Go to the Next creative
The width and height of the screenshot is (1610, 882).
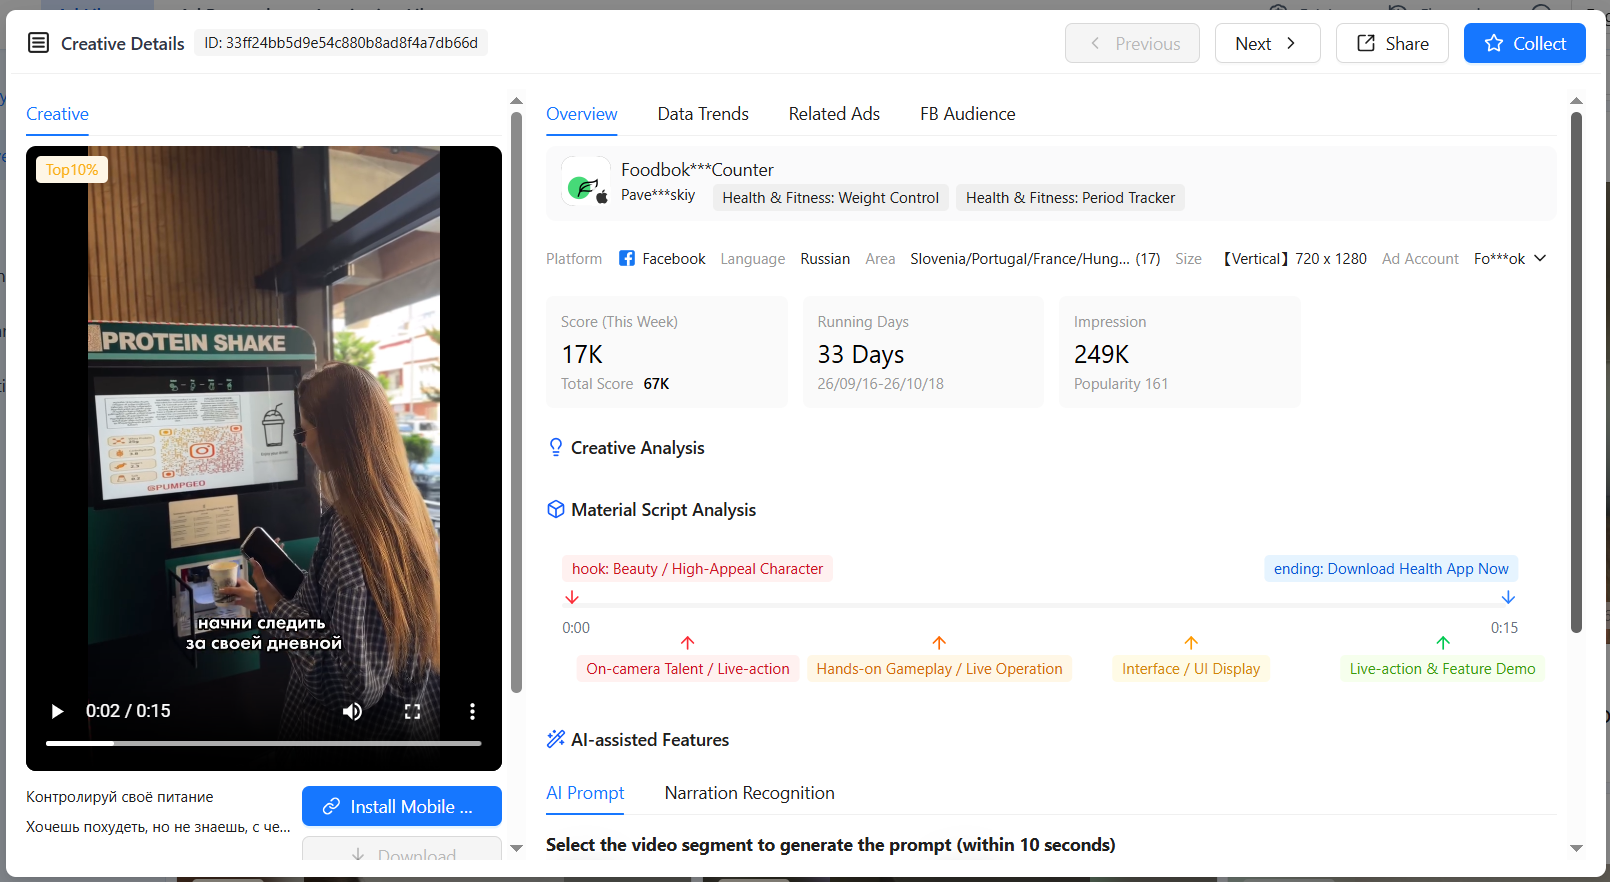[x=1267, y=43]
